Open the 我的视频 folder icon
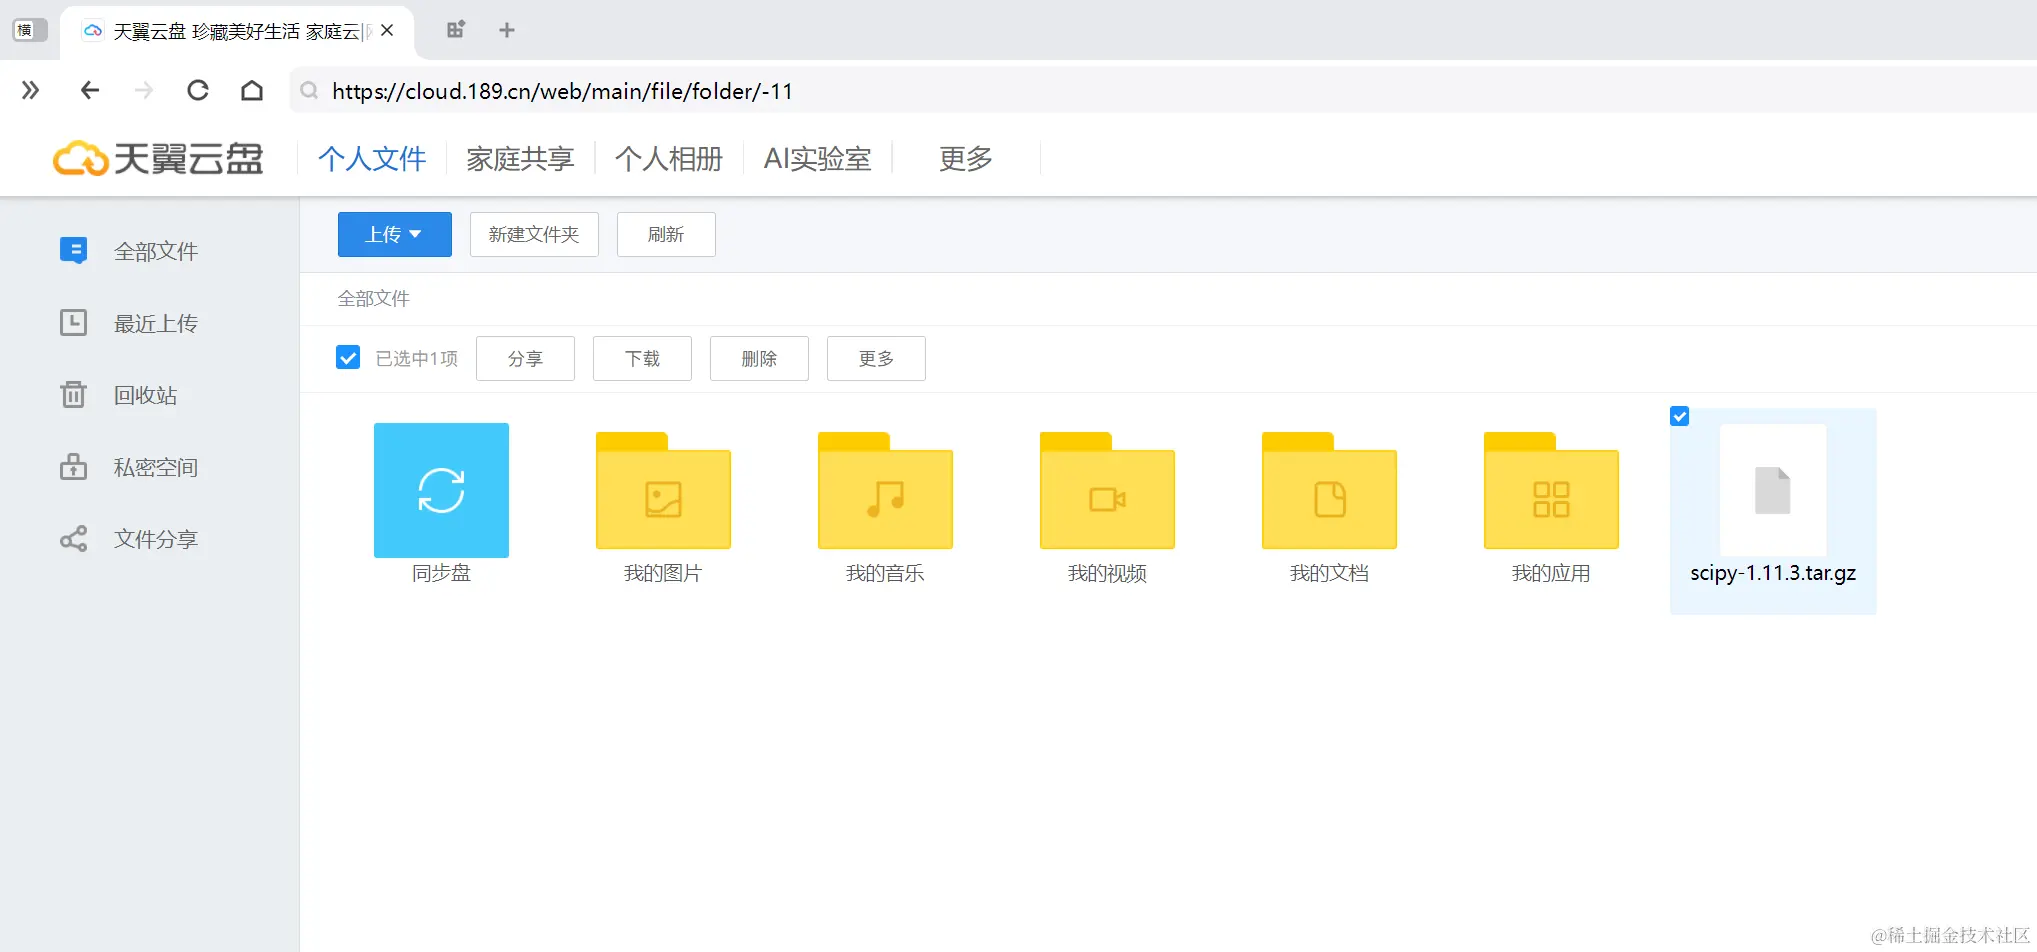 (x=1107, y=490)
